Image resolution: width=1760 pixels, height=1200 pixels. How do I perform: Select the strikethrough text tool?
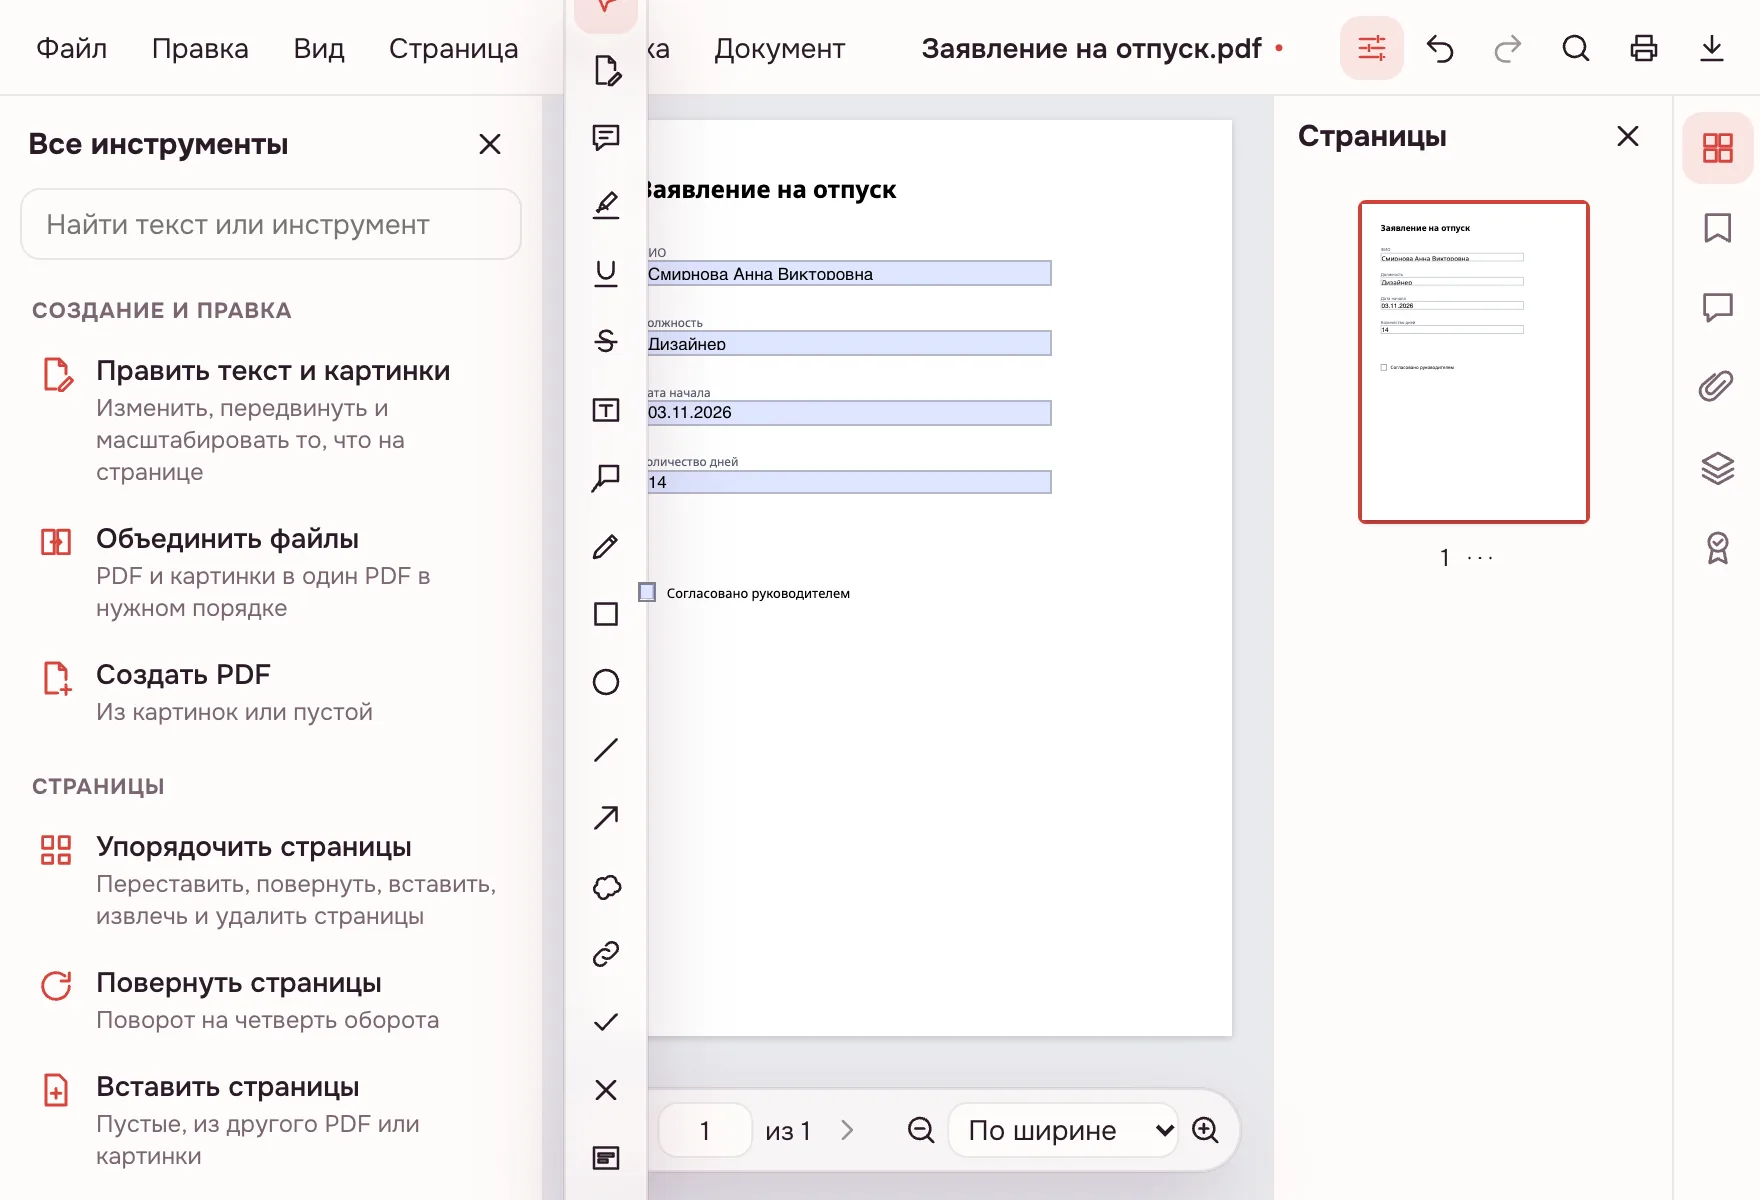click(606, 341)
